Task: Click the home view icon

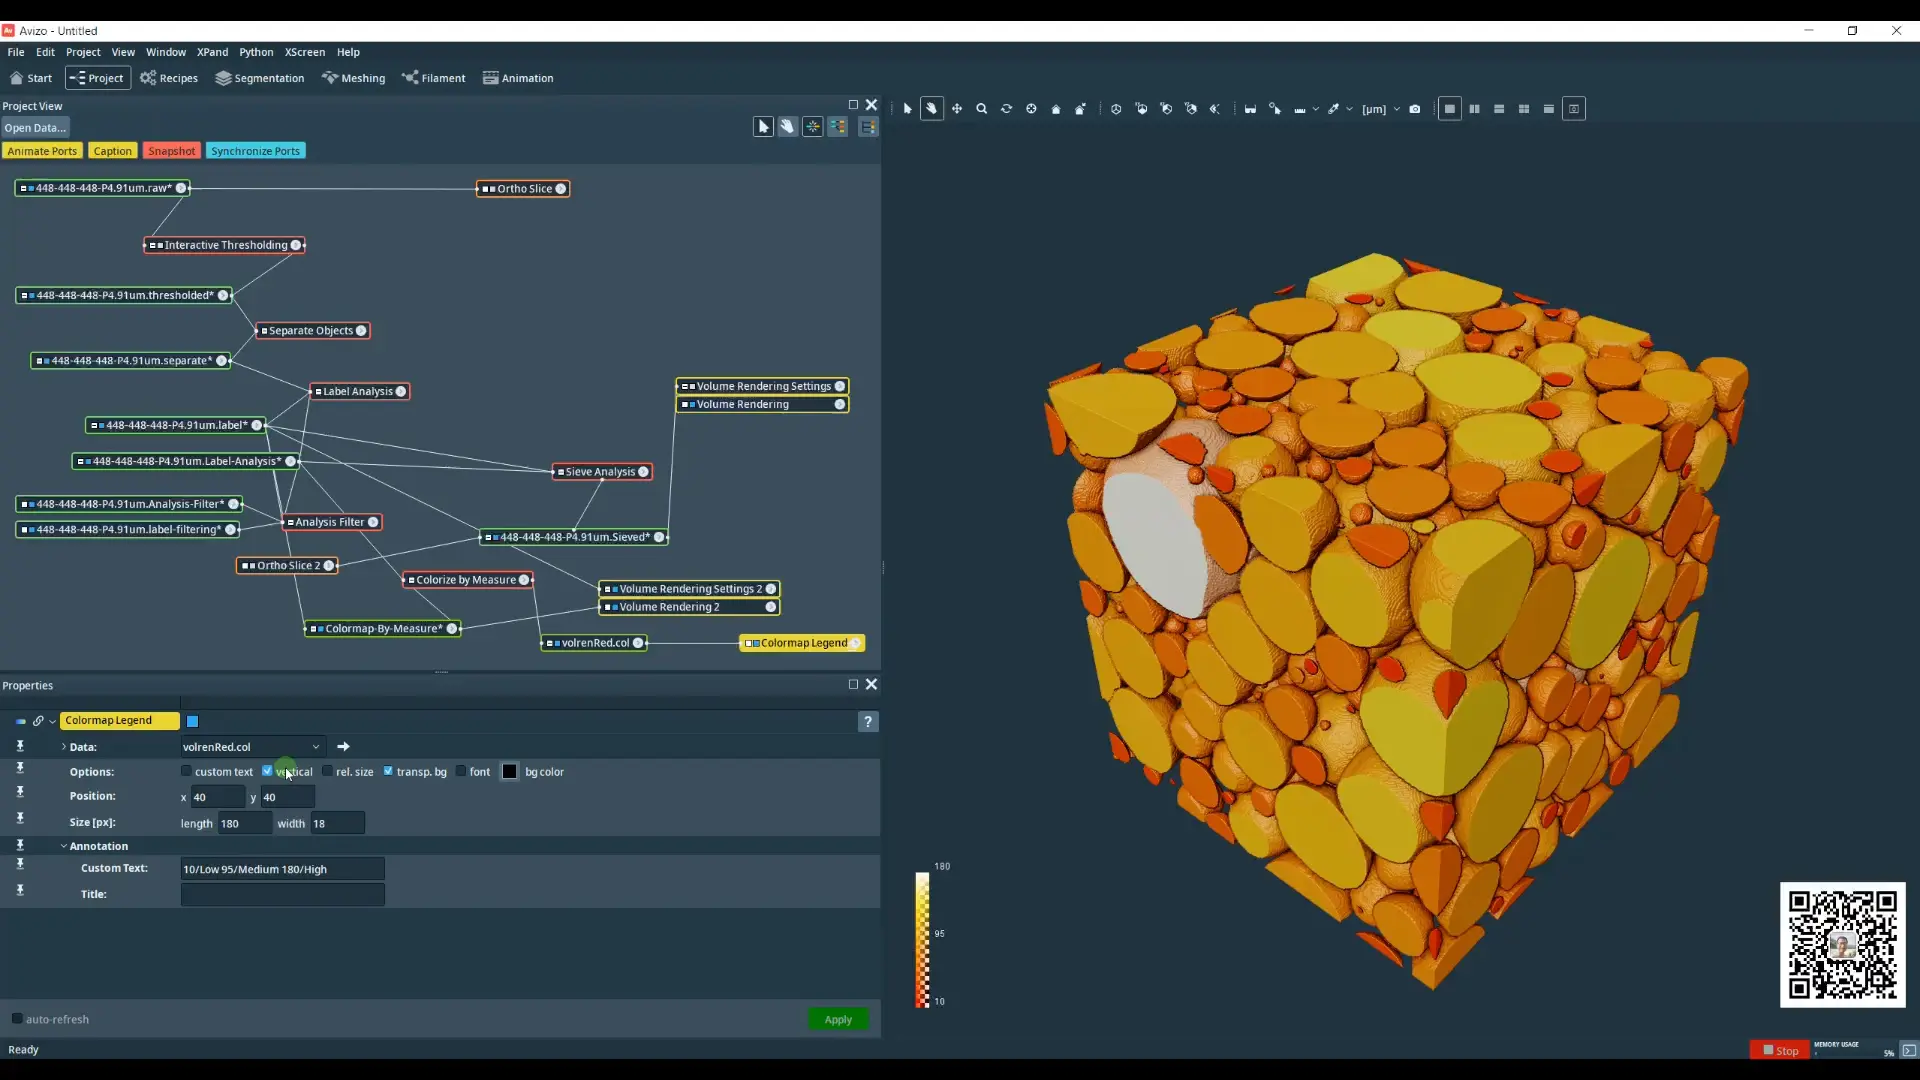Action: click(x=1056, y=109)
